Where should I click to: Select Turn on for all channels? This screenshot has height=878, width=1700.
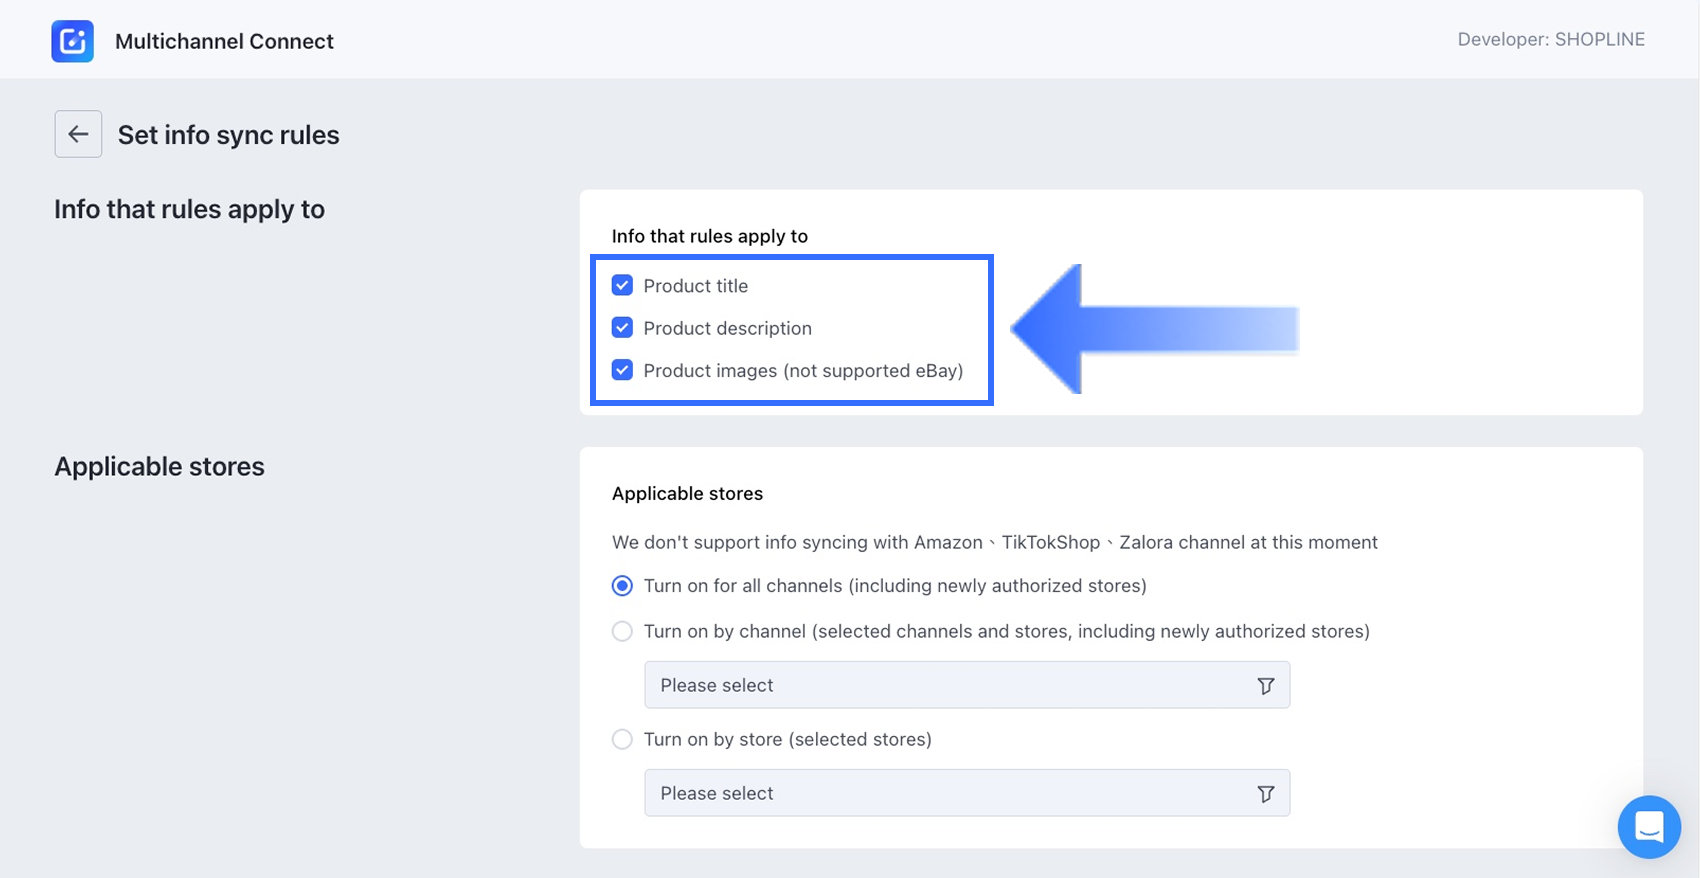coord(622,586)
